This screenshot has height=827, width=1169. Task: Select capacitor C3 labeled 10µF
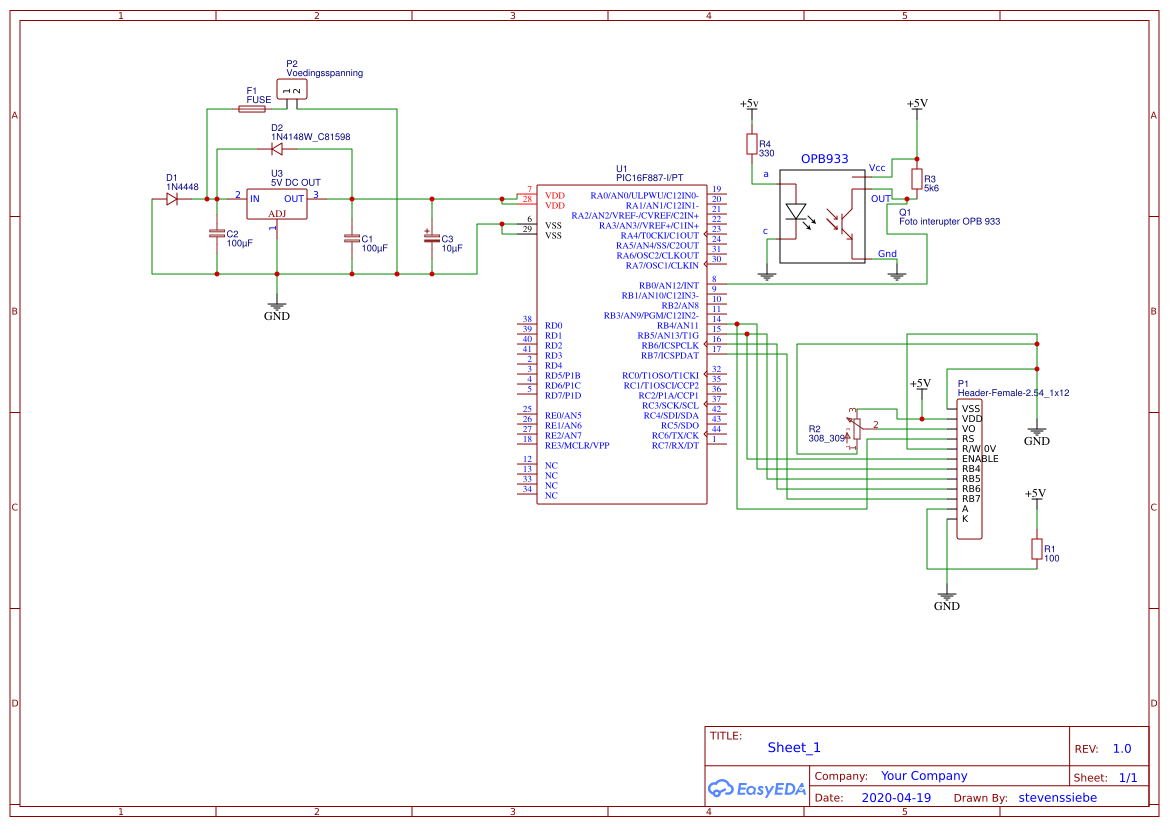click(430, 237)
